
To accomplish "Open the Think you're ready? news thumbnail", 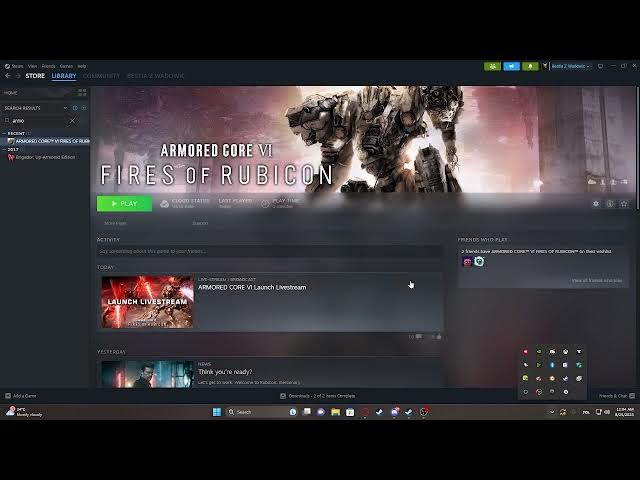I will pyautogui.click(x=147, y=374).
